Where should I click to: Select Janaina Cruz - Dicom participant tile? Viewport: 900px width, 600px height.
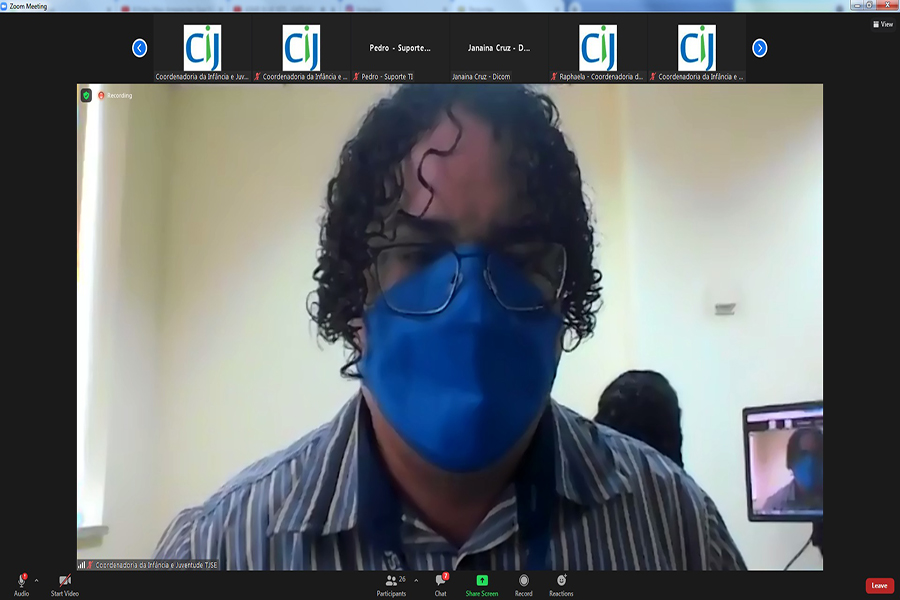pyautogui.click(x=499, y=48)
